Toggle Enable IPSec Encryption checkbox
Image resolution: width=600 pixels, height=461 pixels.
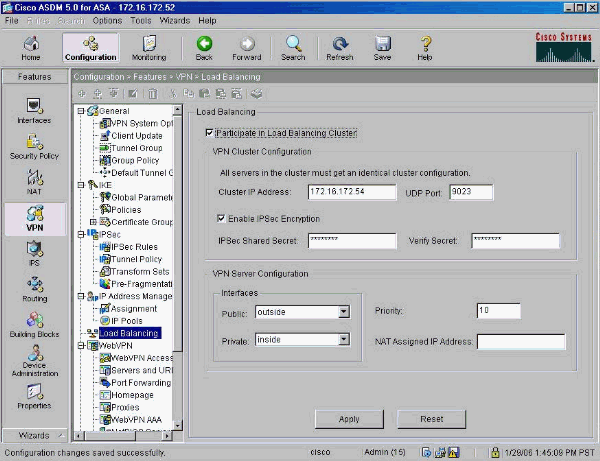tap(221, 218)
